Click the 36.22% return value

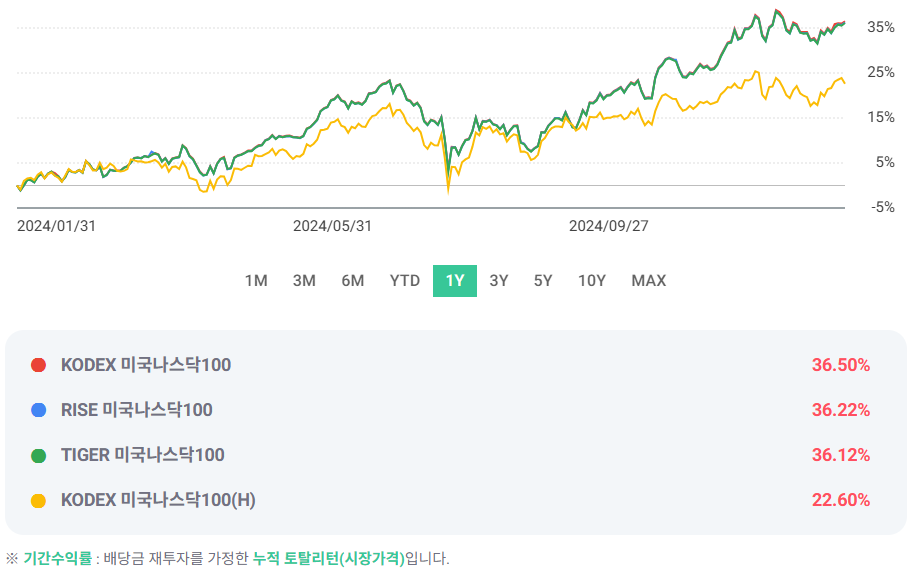(841, 410)
